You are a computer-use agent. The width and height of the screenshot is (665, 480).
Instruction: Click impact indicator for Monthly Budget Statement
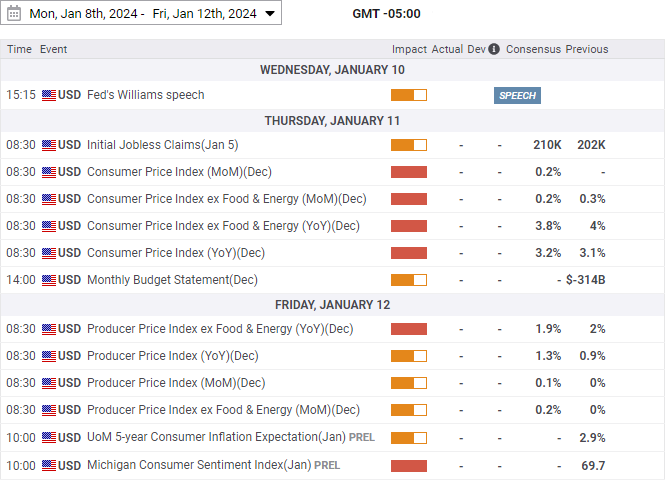(409, 280)
